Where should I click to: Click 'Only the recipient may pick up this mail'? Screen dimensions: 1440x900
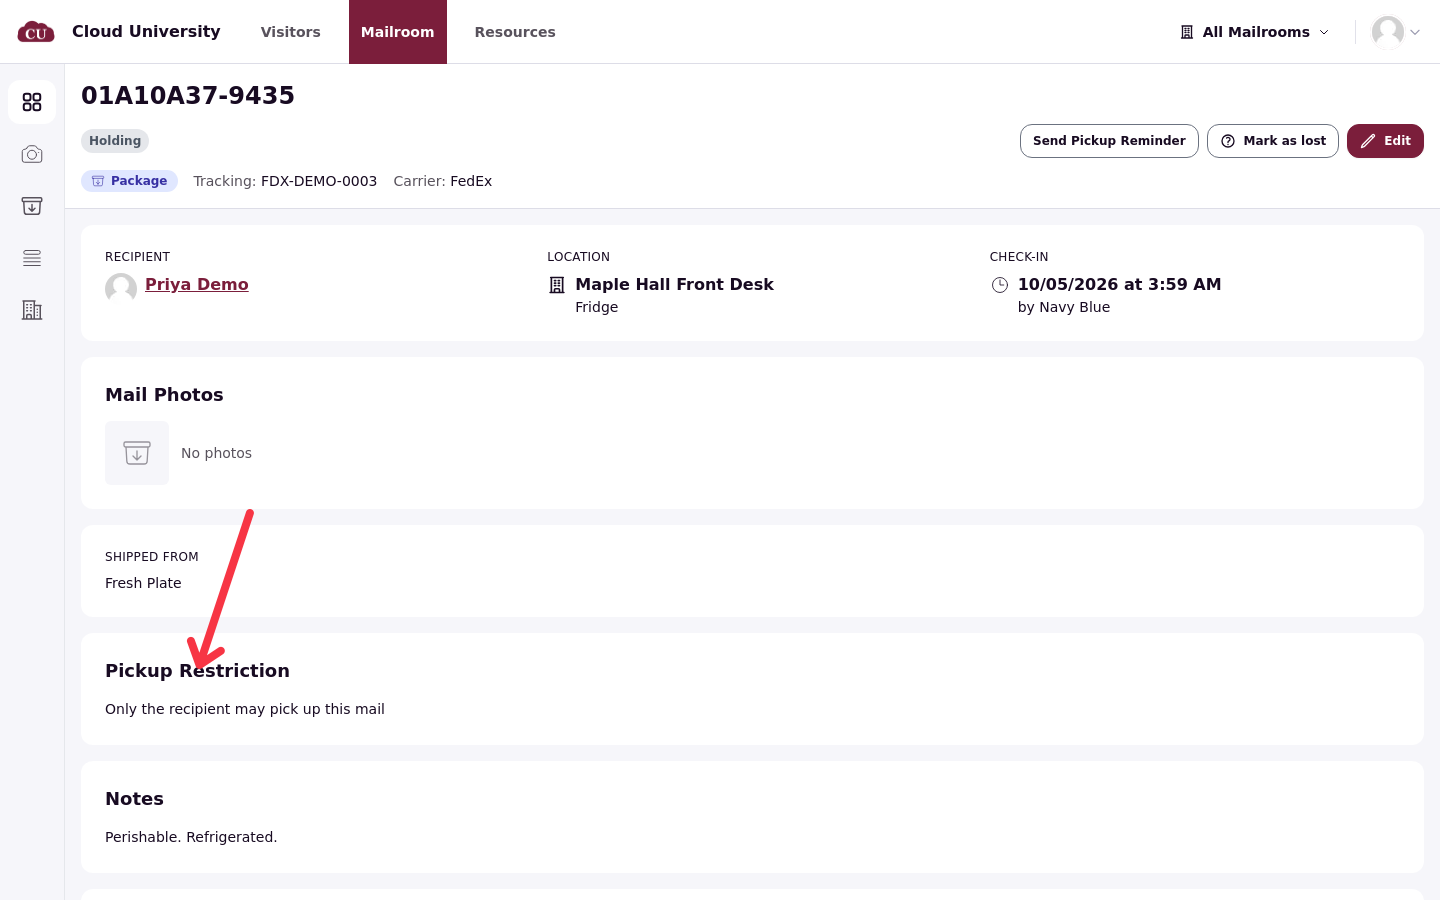tap(245, 709)
